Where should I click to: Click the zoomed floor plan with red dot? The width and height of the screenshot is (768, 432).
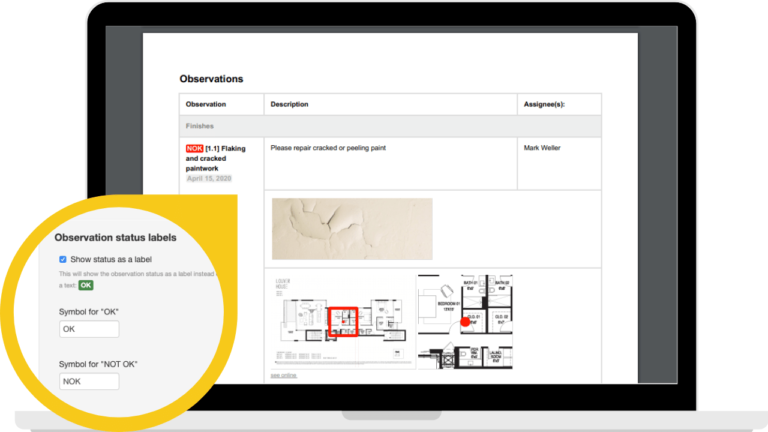[465, 322]
